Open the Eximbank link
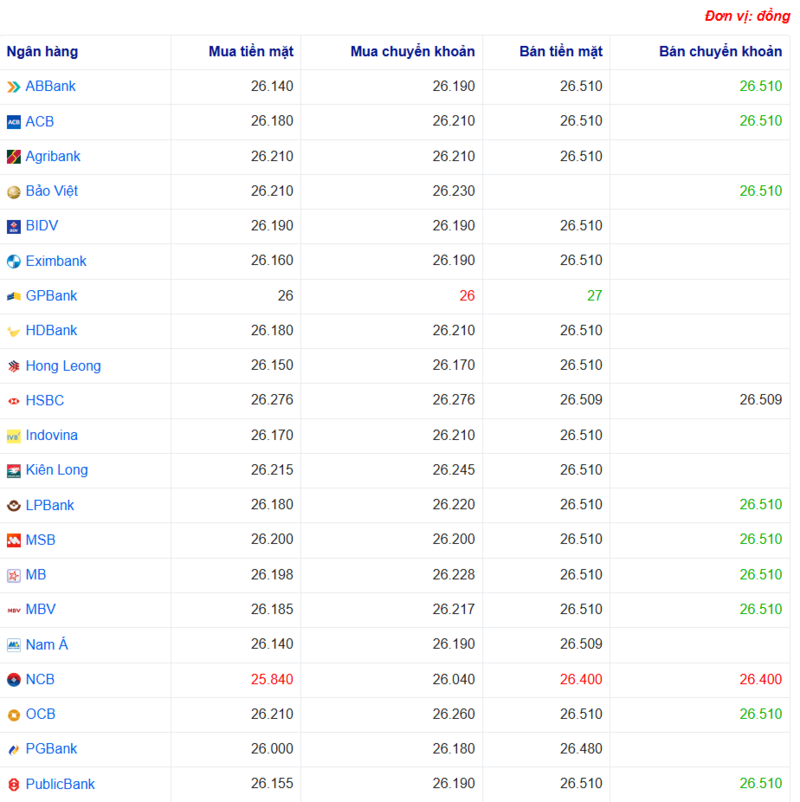This screenshot has height=802, width=800. [x=56, y=261]
